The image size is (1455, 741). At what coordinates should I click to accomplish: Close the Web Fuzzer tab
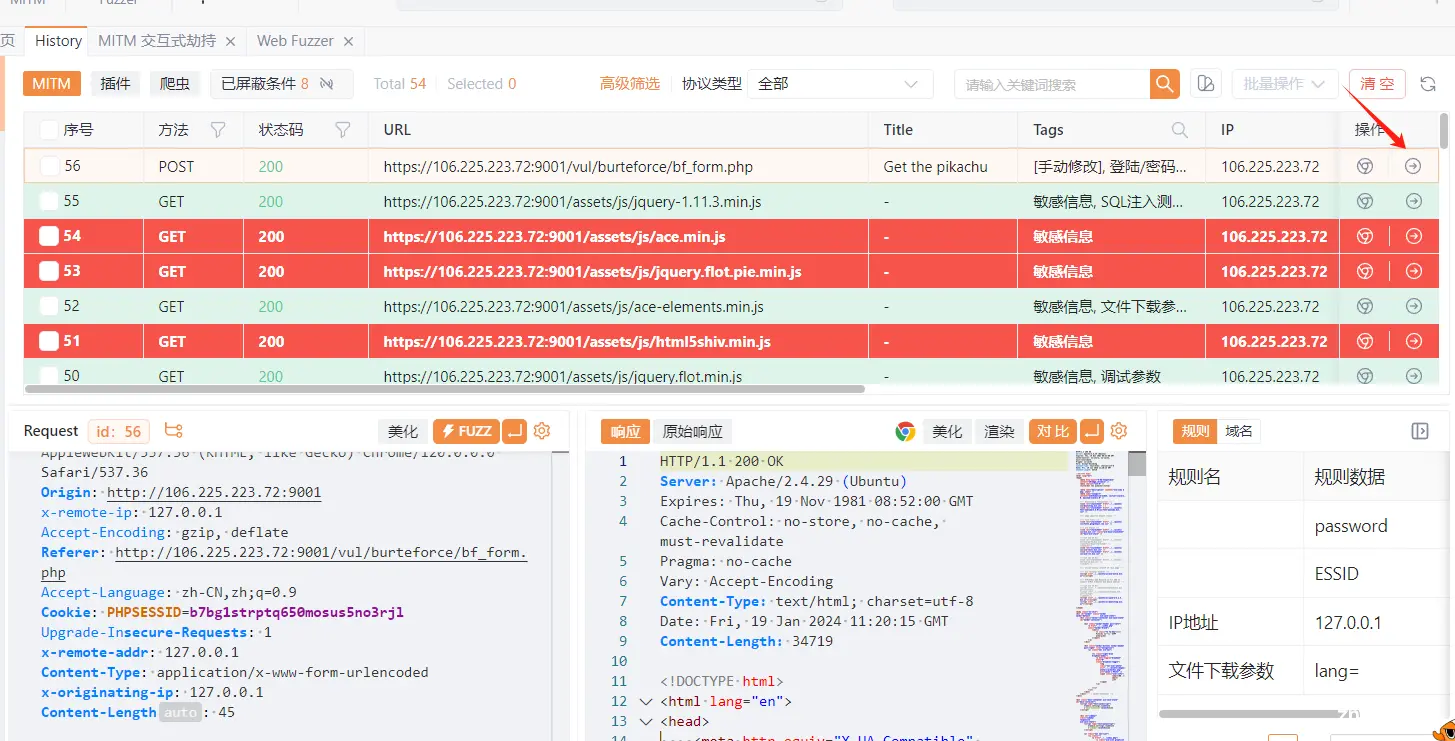(348, 41)
